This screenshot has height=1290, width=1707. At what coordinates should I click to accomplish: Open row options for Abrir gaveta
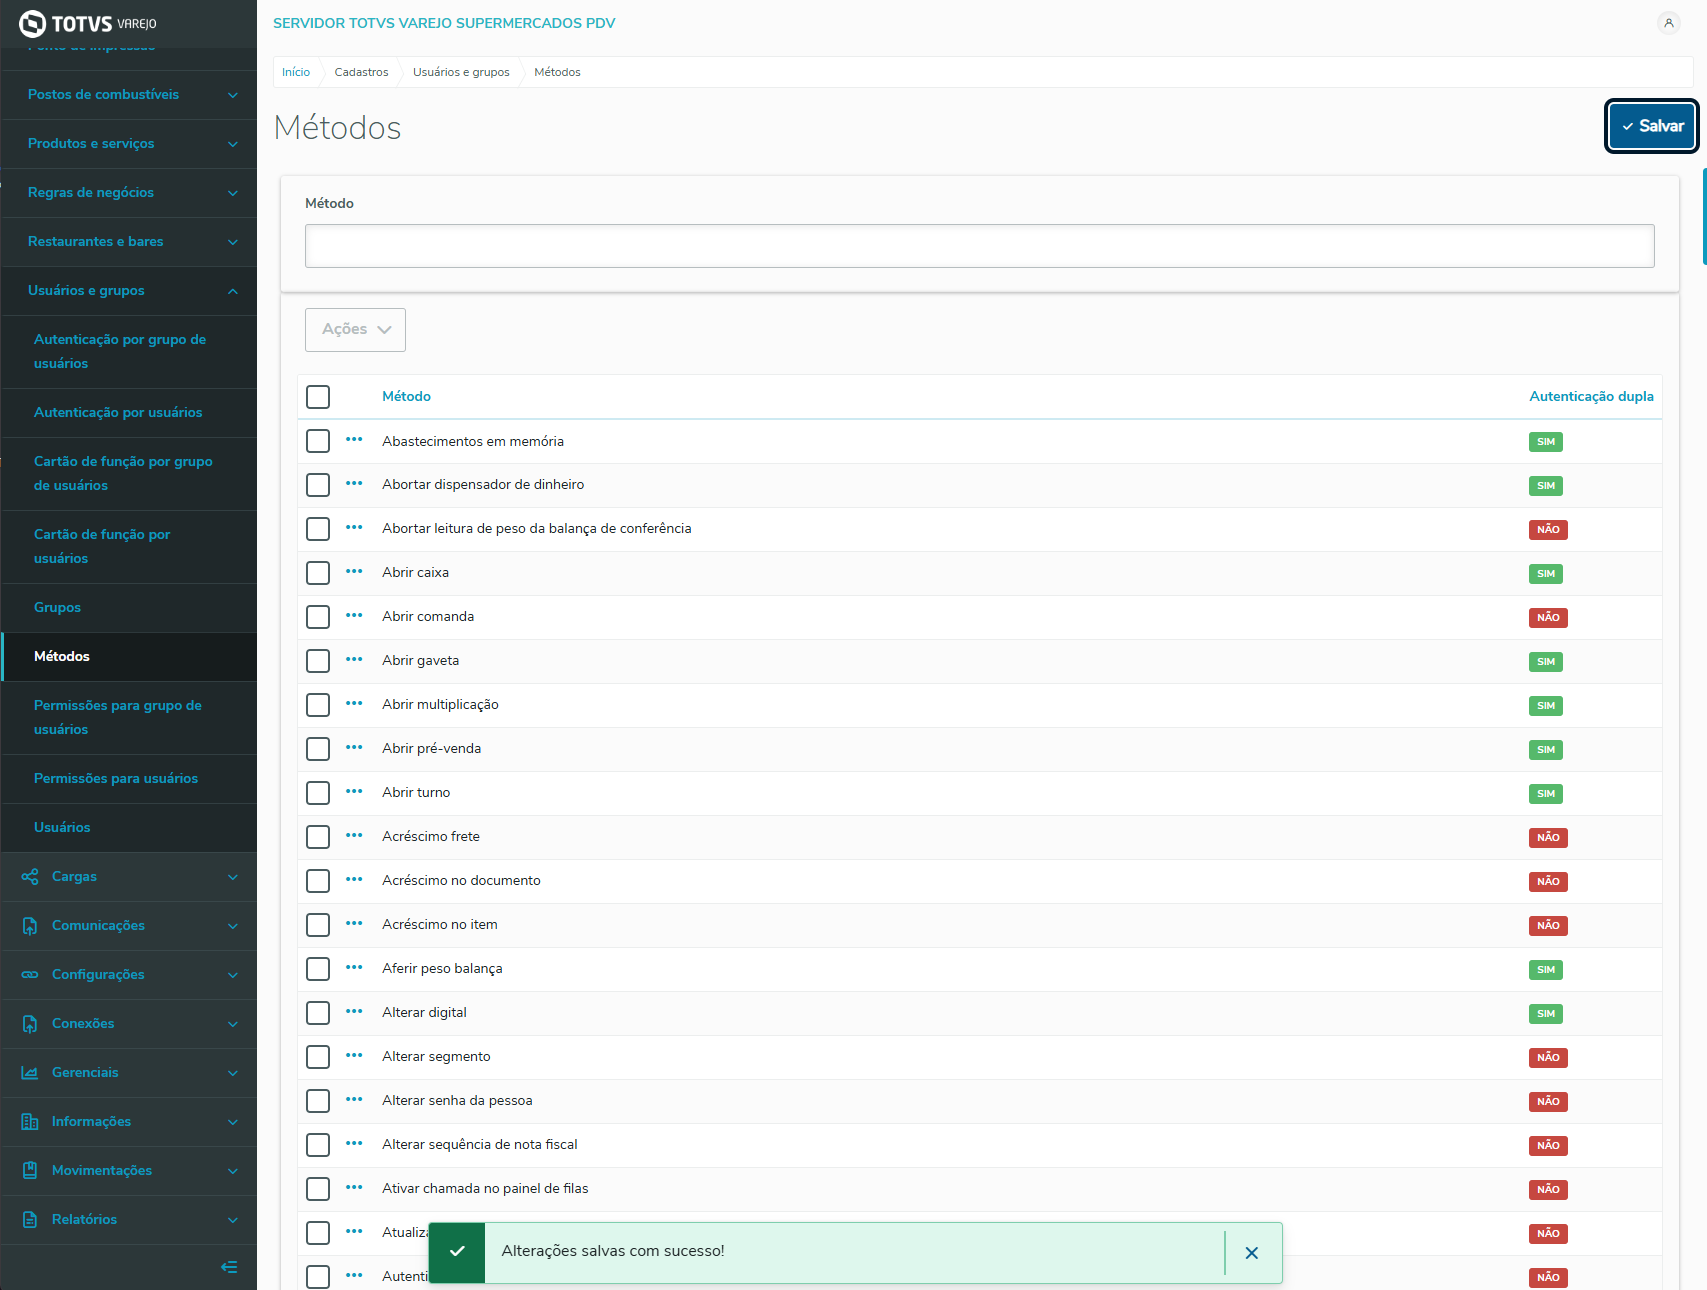tap(354, 660)
